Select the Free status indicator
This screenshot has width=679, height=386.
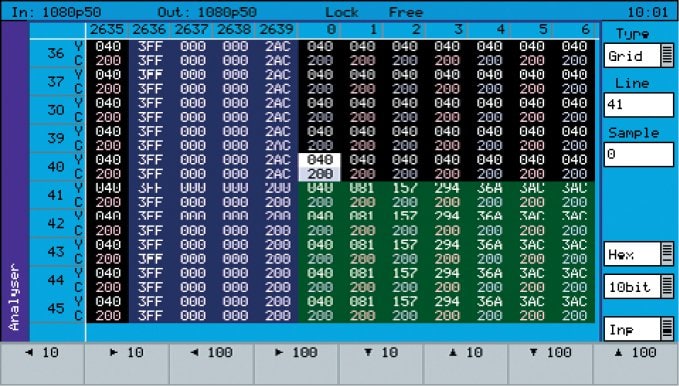405,12
